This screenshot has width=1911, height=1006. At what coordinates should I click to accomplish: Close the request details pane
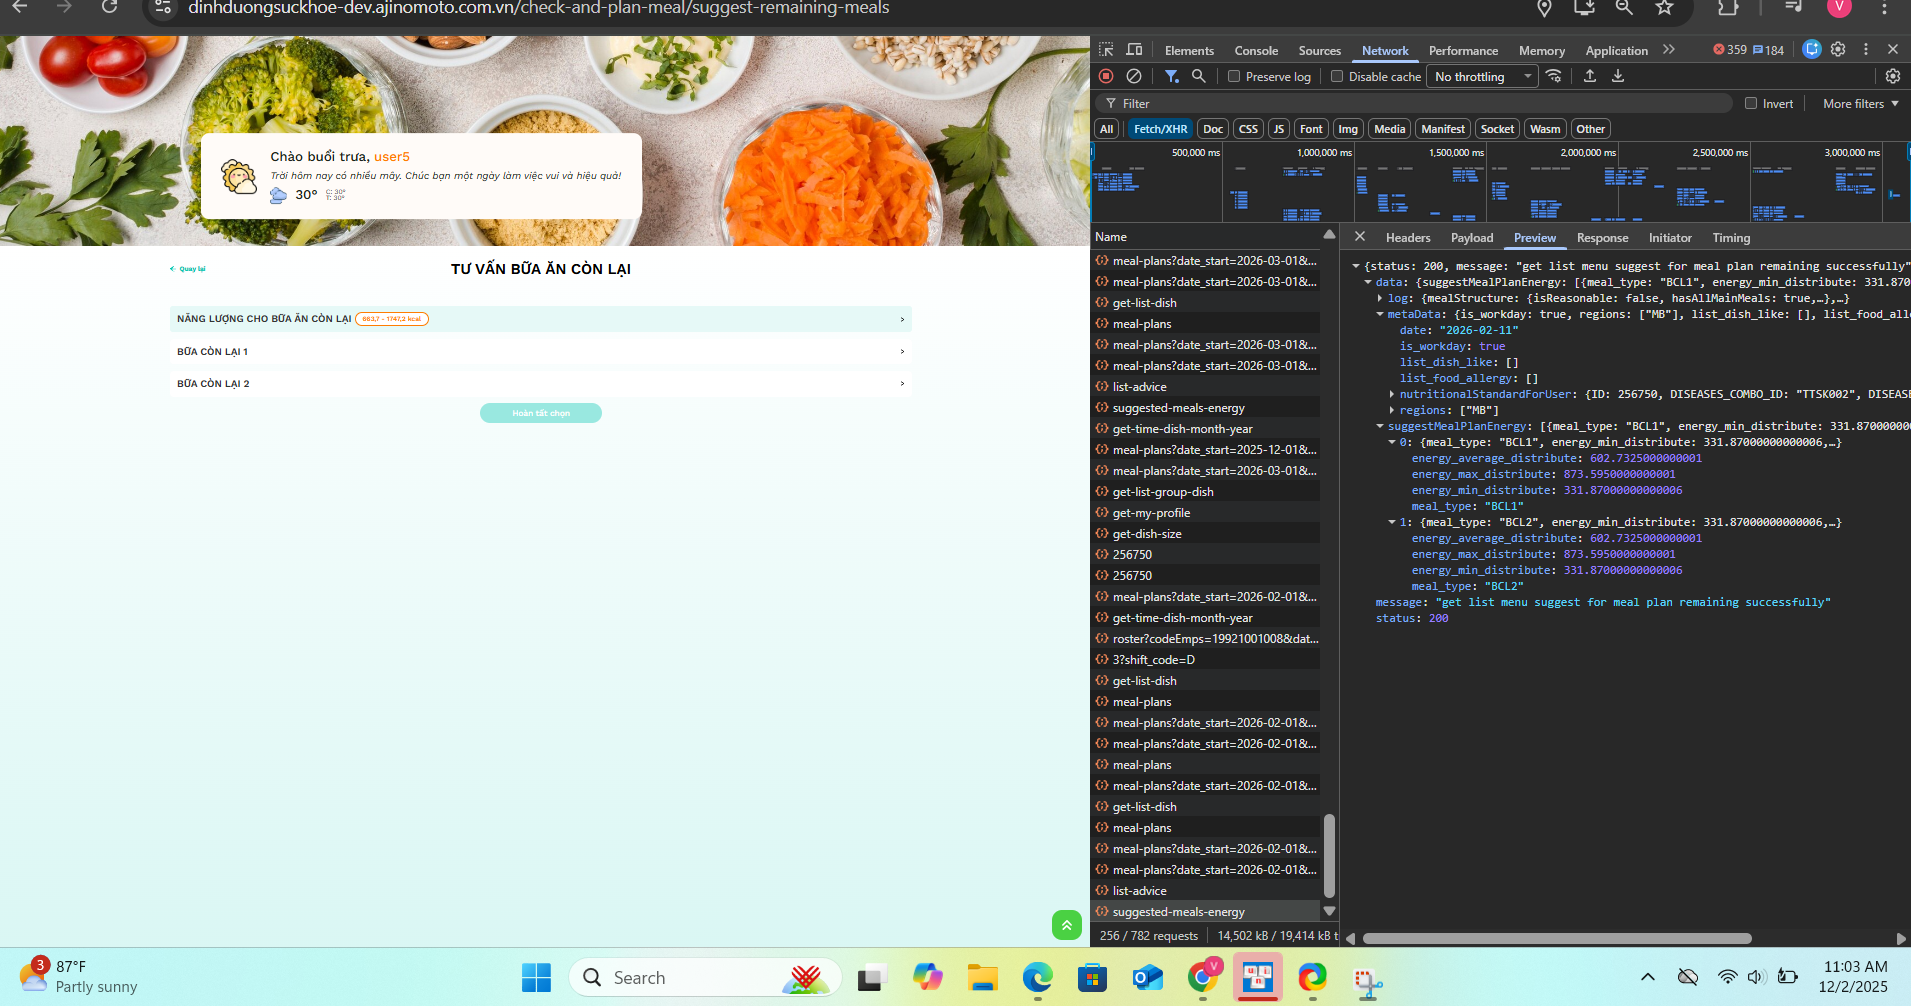pos(1360,237)
